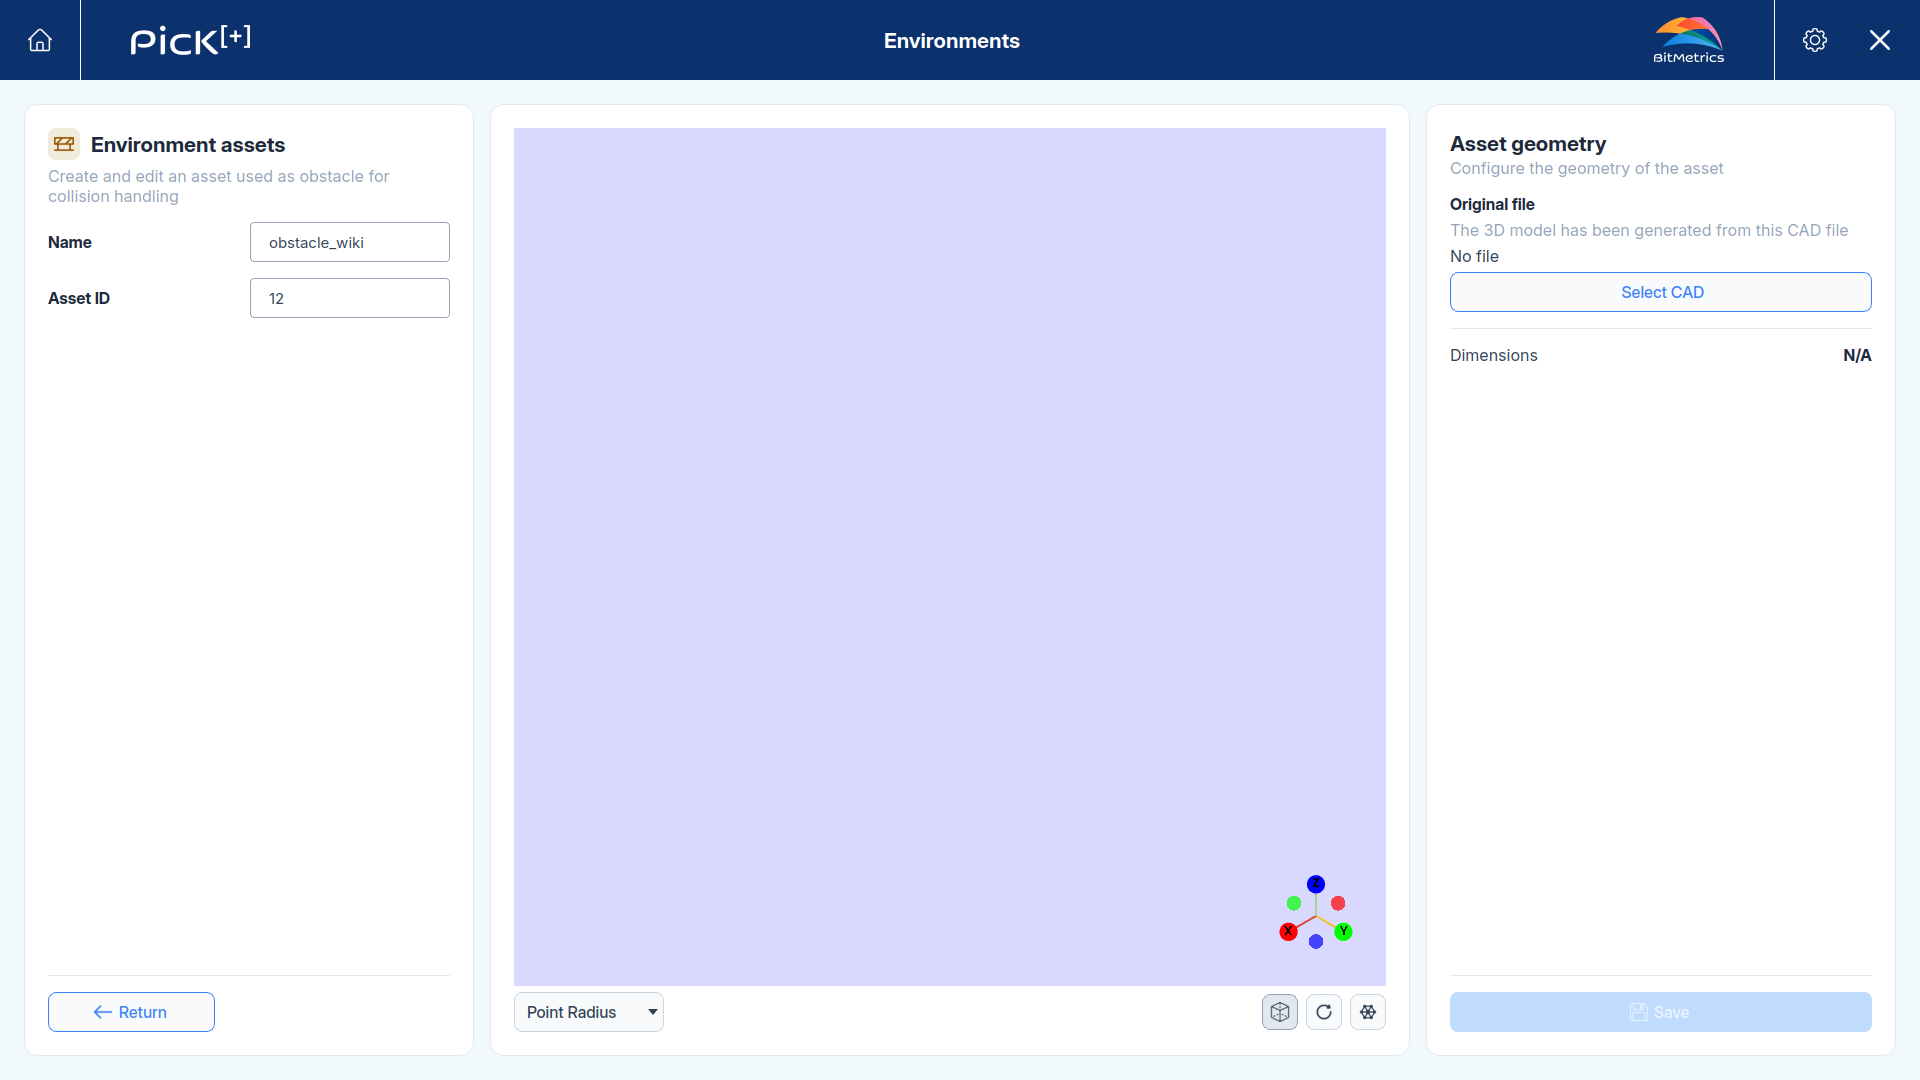Snap view to negative Z axis dot
Screen dimensions: 1920x1080
pos(1316,941)
